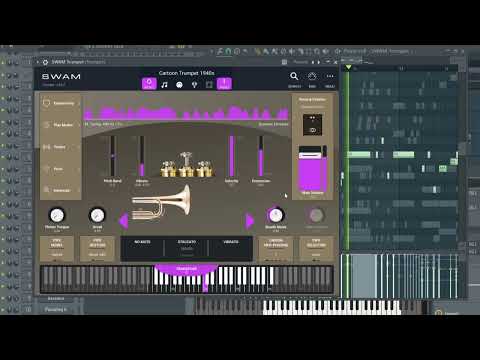480x360 pixels.
Task: Open plugin menu arrow left of gear icon
Action: pyautogui.click(x=37, y=62)
